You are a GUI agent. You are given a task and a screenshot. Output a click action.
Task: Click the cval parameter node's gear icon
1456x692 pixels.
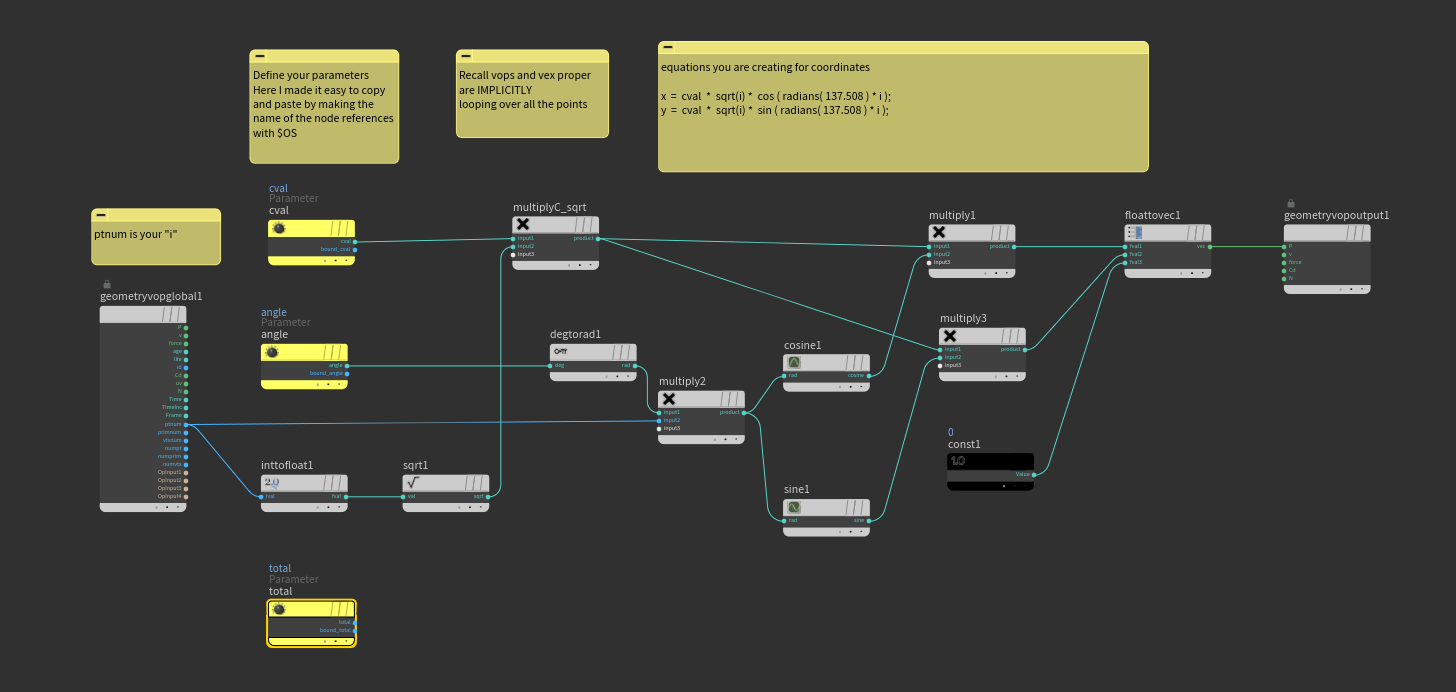click(279, 228)
